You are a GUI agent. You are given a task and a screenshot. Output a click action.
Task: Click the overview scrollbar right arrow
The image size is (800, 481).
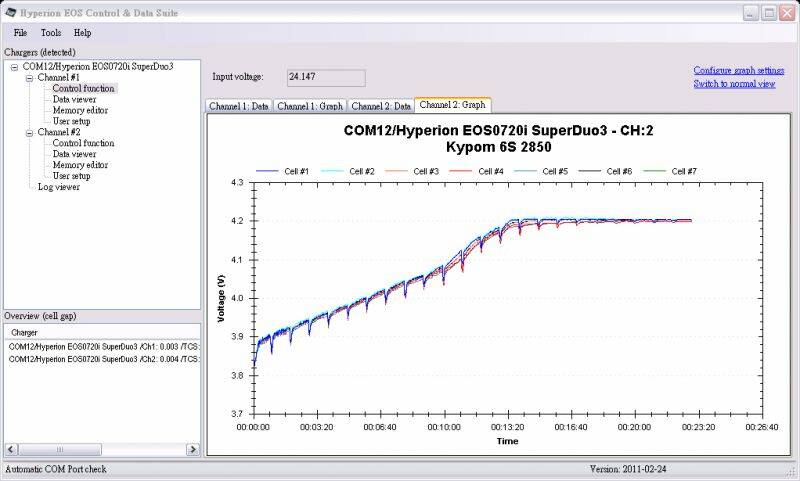click(192, 449)
